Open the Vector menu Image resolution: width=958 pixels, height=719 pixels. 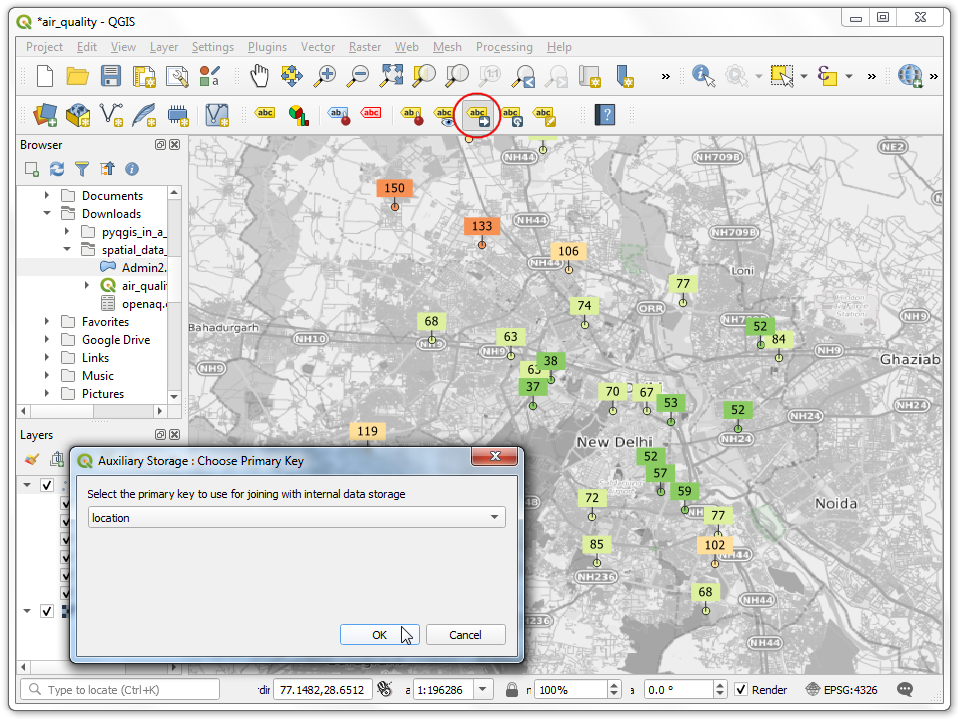318,47
